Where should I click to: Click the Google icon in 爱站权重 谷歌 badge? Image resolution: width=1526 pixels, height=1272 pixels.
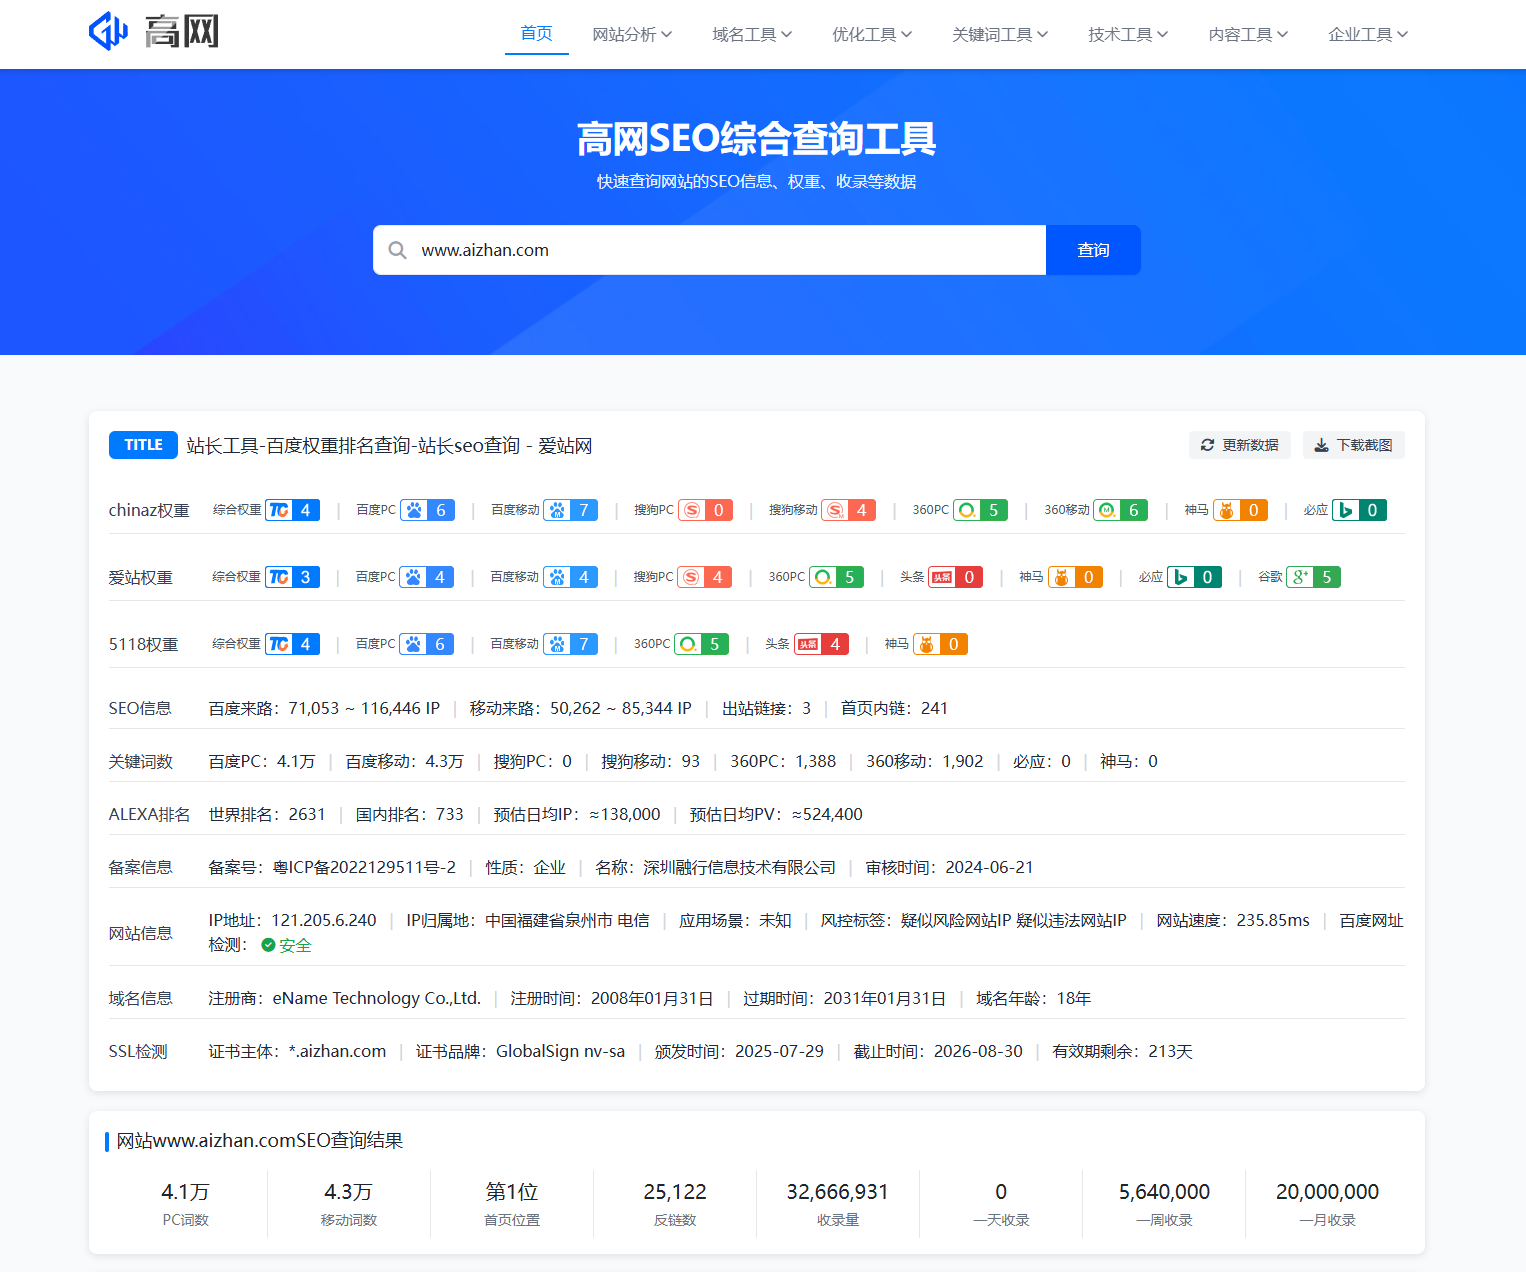pyautogui.click(x=1300, y=577)
